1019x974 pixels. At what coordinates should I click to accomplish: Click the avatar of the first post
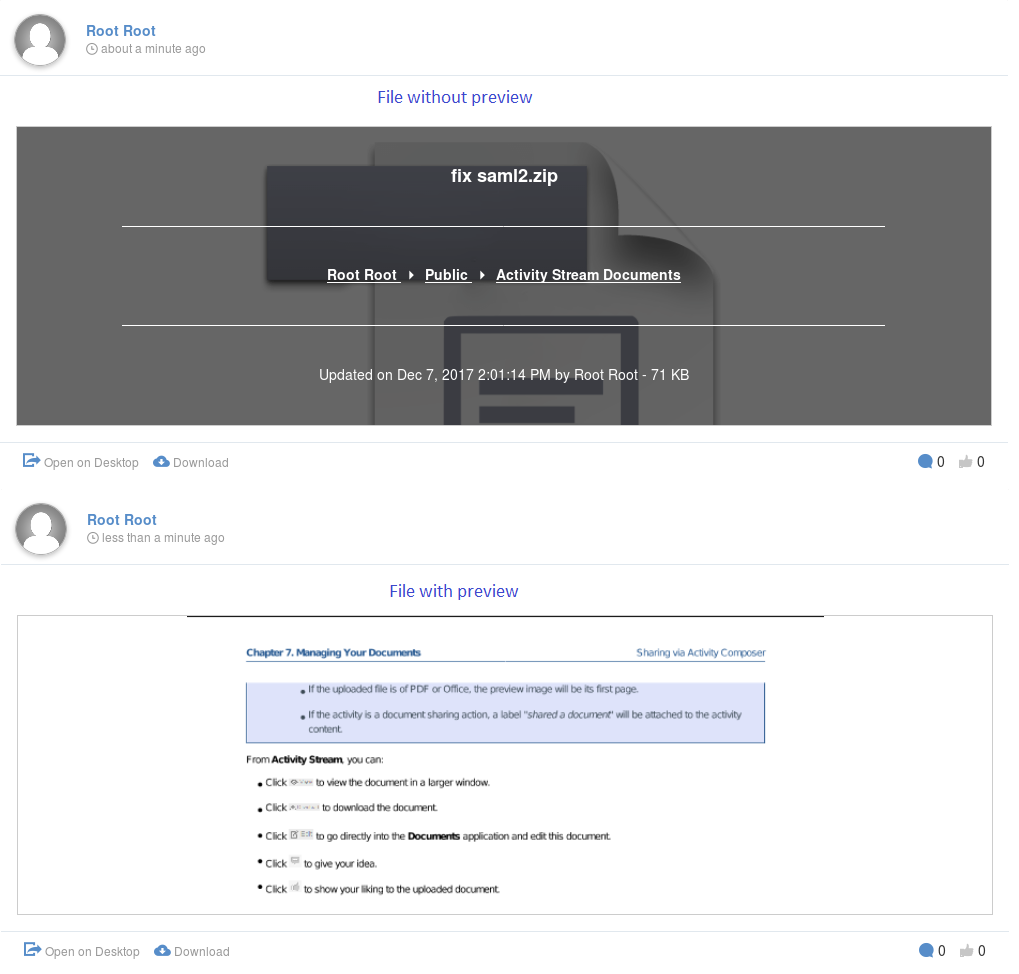[x=40, y=40]
